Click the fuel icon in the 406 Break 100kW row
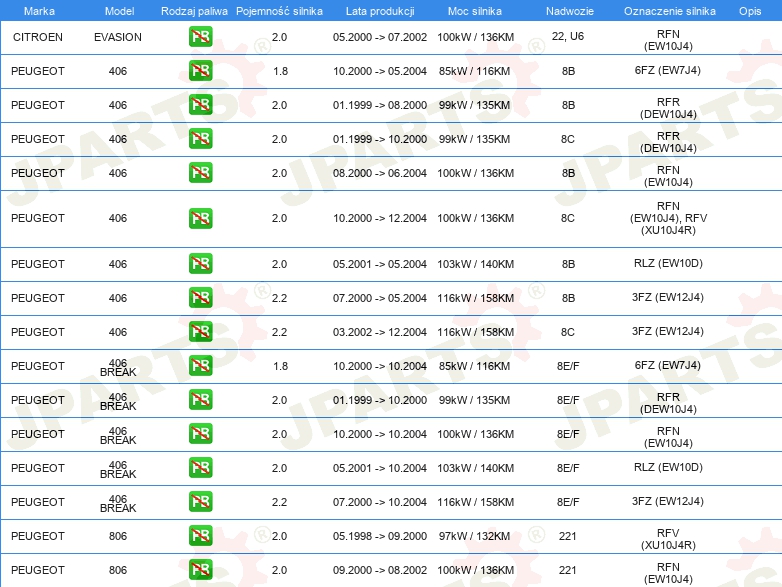The width and height of the screenshot is (782, 587). pos(200,433)
